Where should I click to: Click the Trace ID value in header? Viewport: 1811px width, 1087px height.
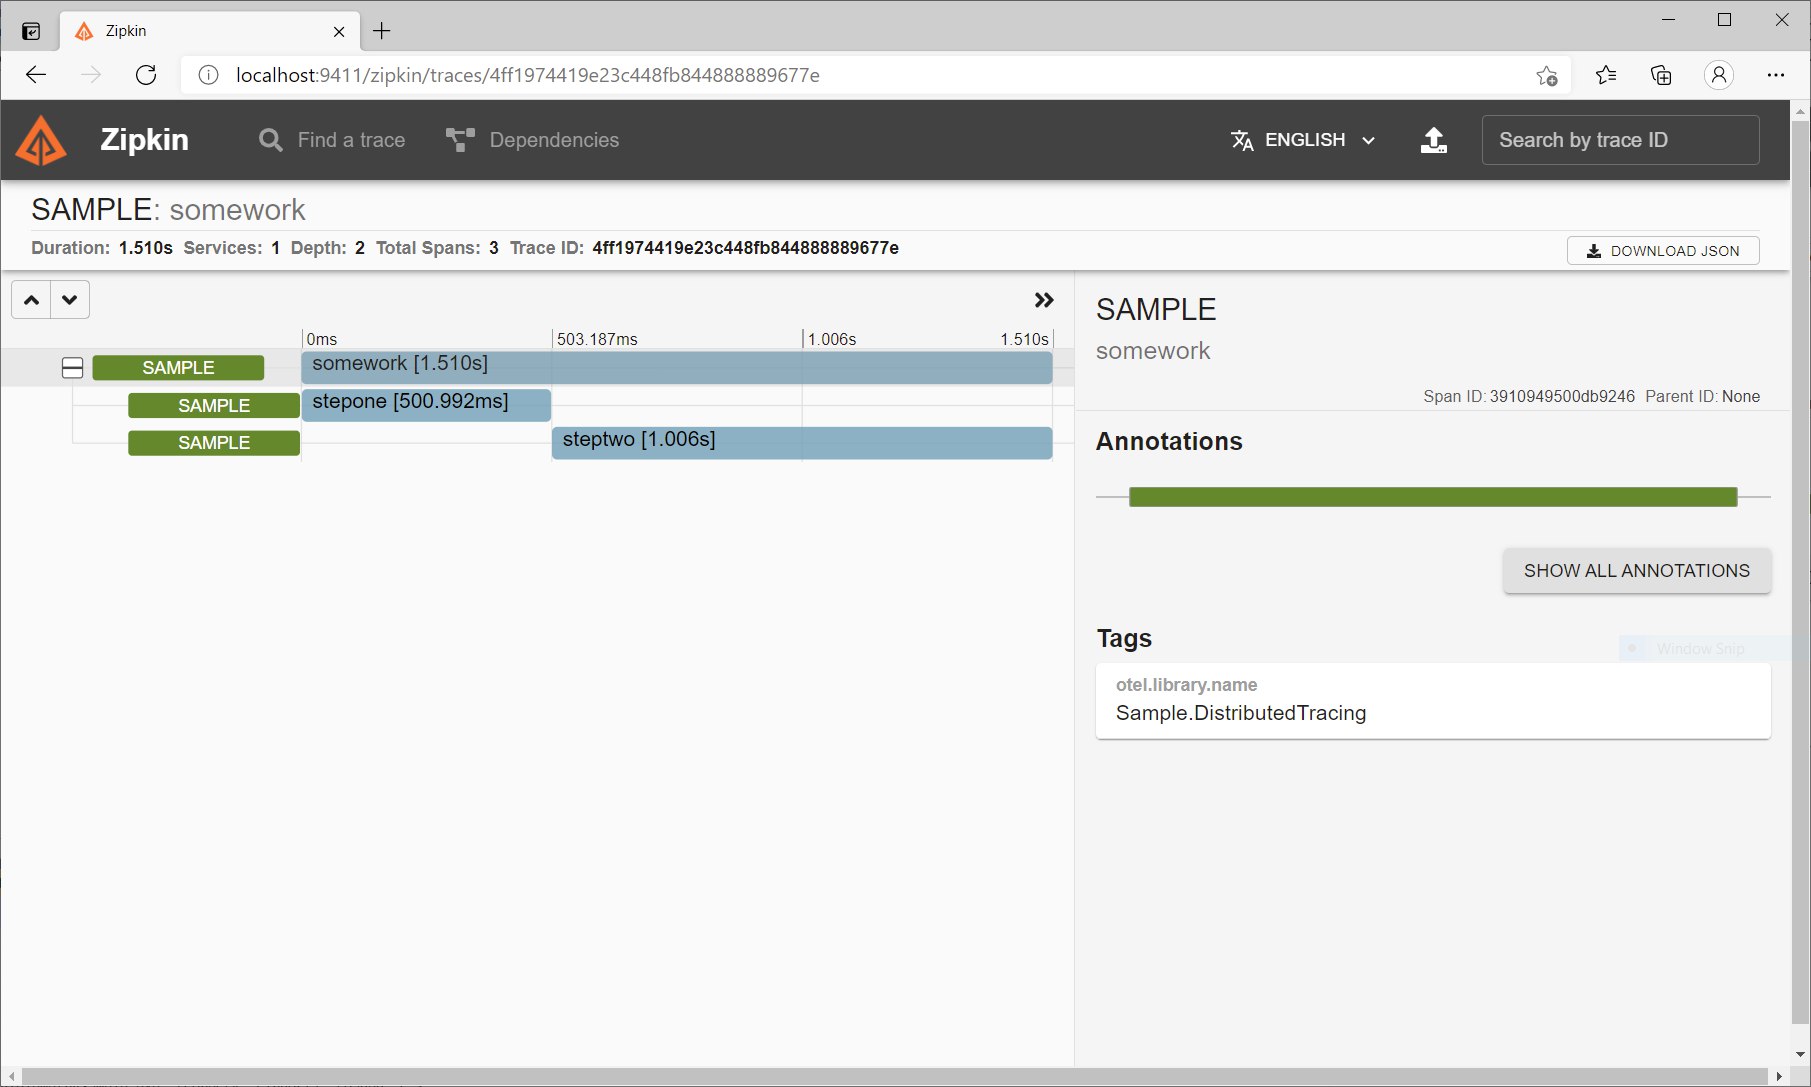pyautogui.click(x=745, y=248)
